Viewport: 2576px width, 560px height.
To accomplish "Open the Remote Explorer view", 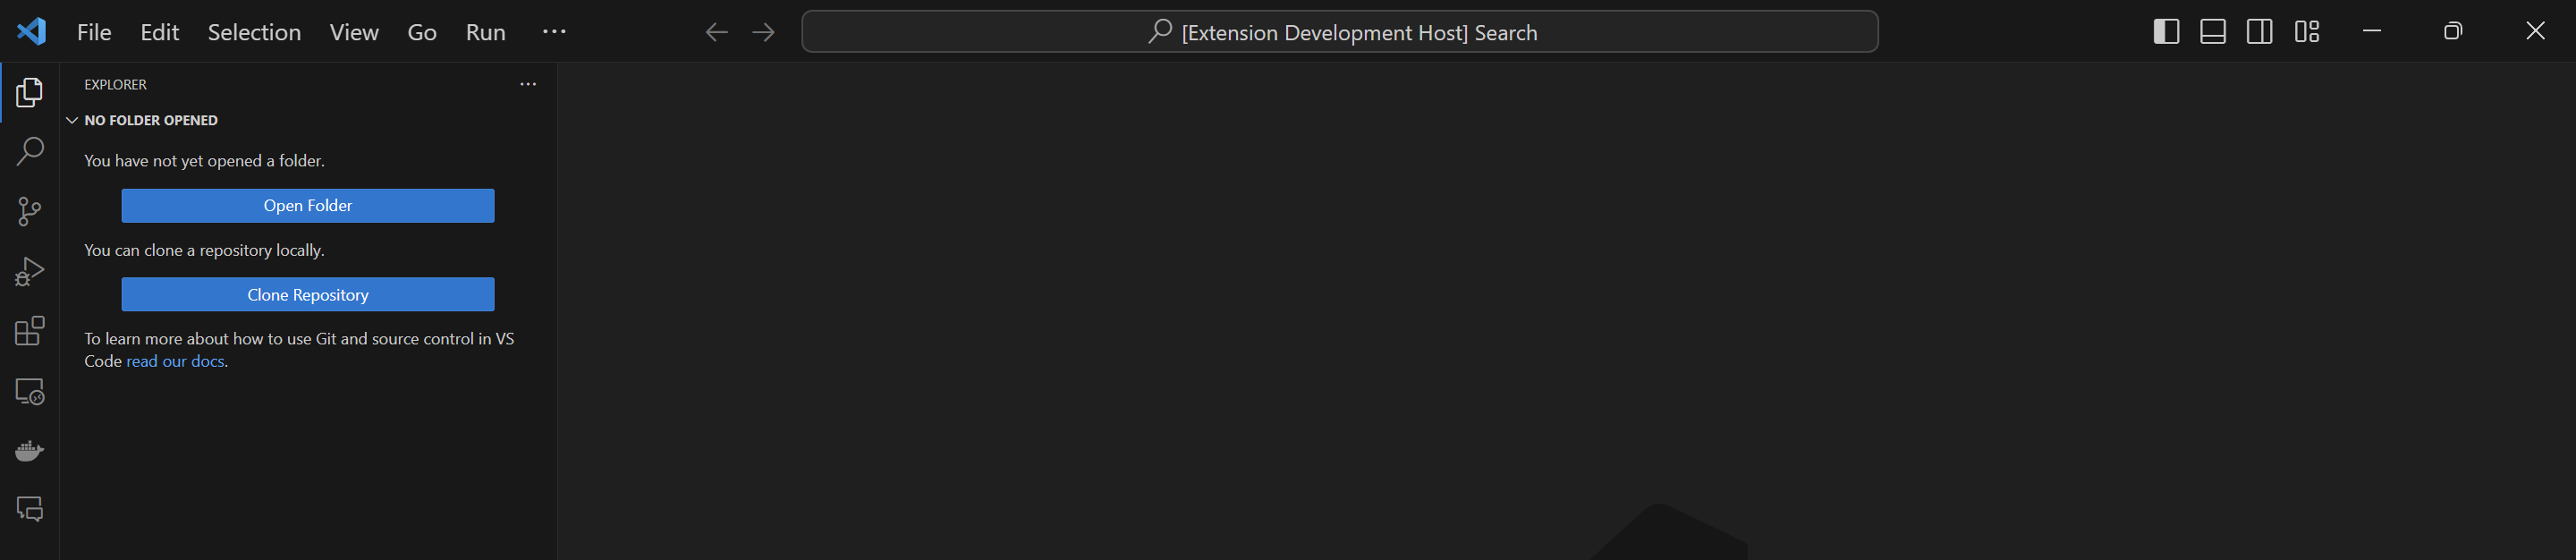I will click(30, 391).
